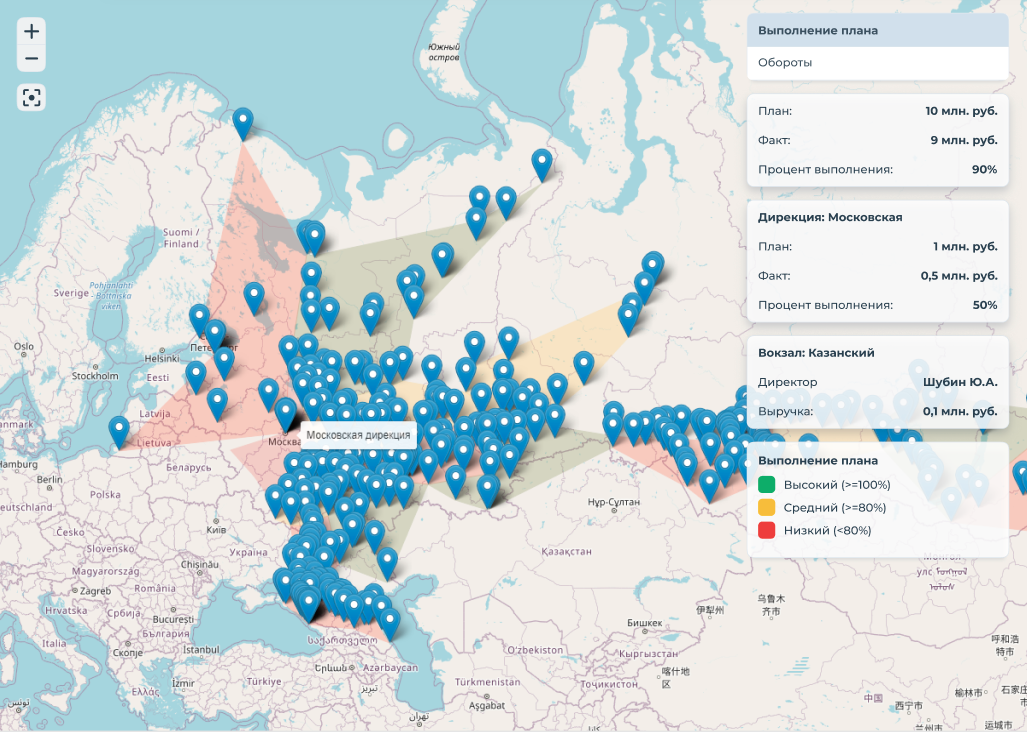This screenshot has height=732, width=1027.
Task: Click the marker on the Baltic coast beside Lietuva
Action: [119, 433]
